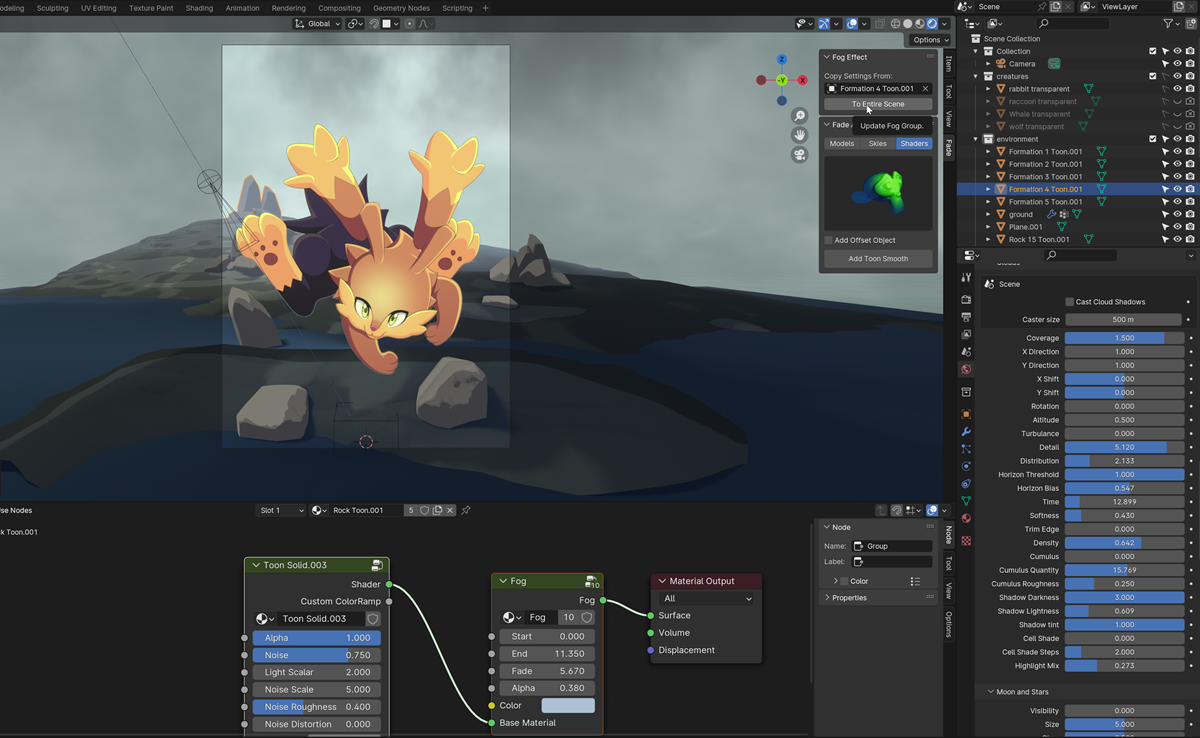
Task: Pin the Scene with the pin icon
Action: tap(1041, 7)
